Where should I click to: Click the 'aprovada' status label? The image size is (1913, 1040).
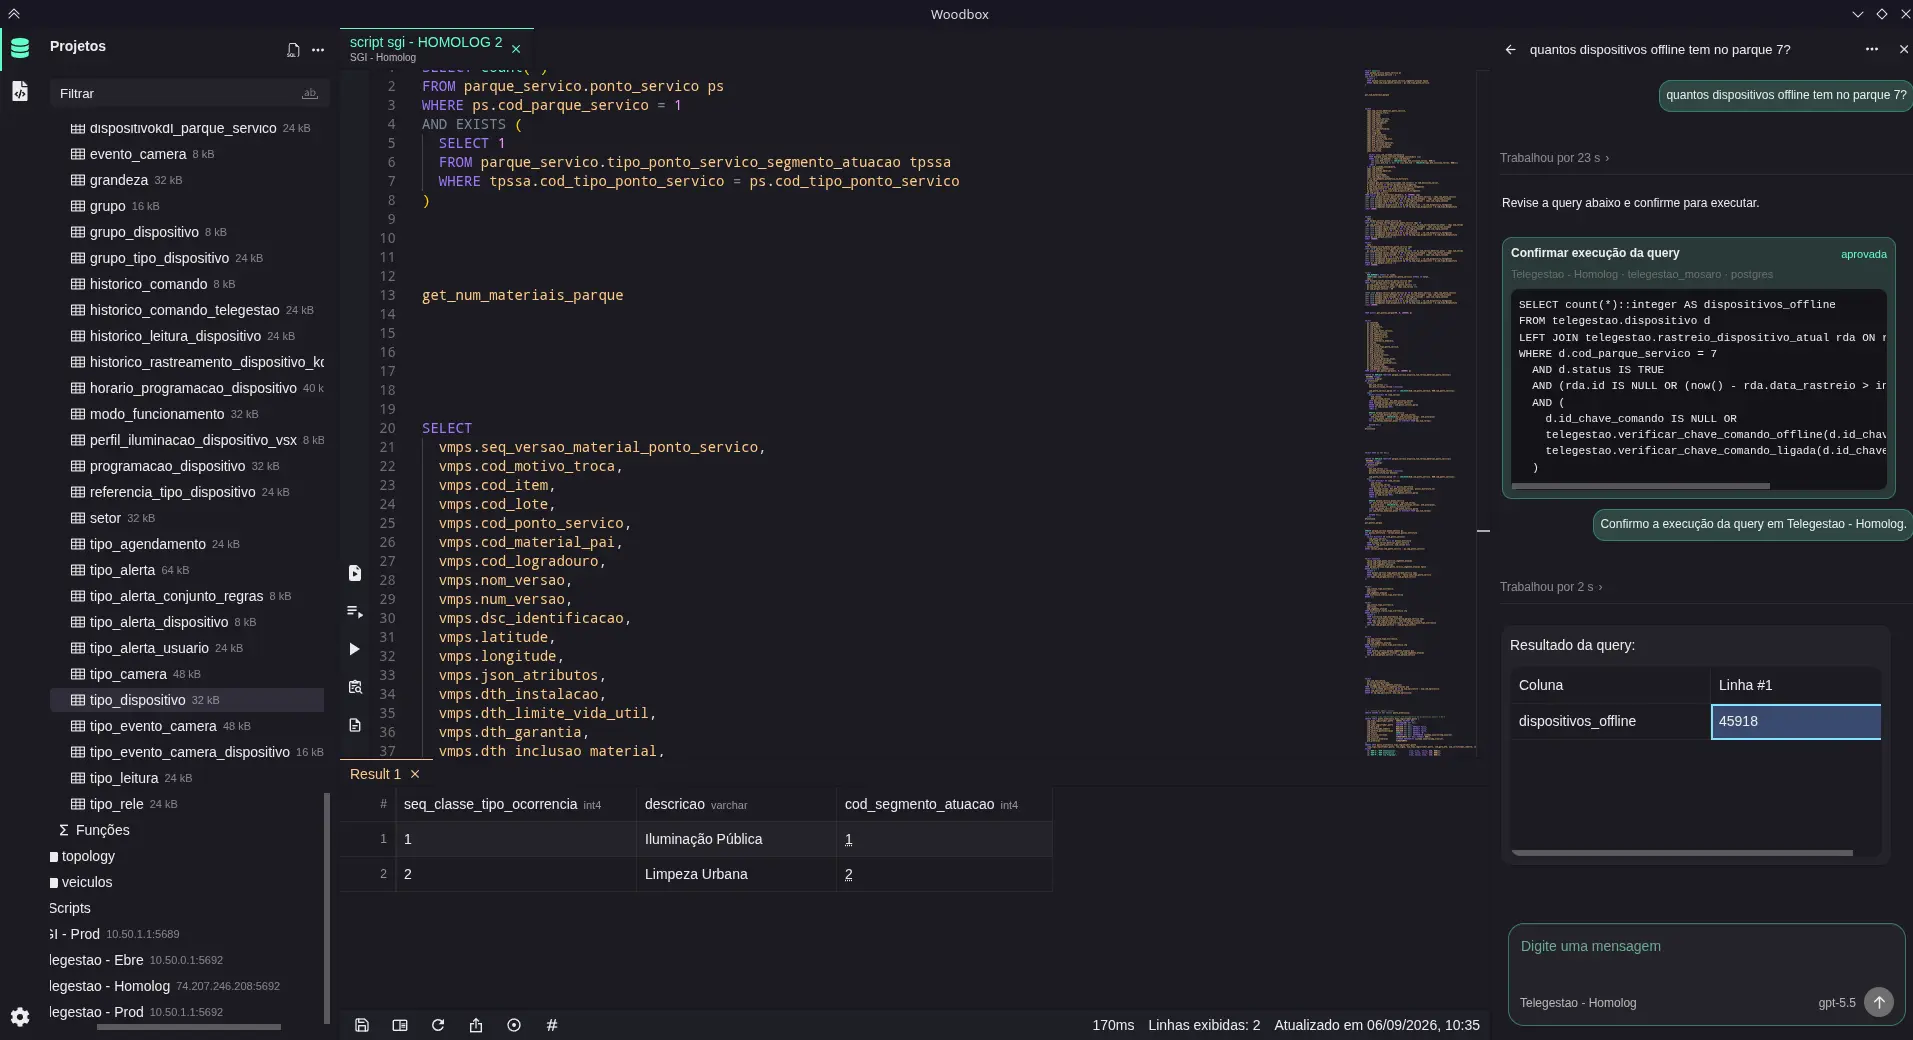point(1863,254)
